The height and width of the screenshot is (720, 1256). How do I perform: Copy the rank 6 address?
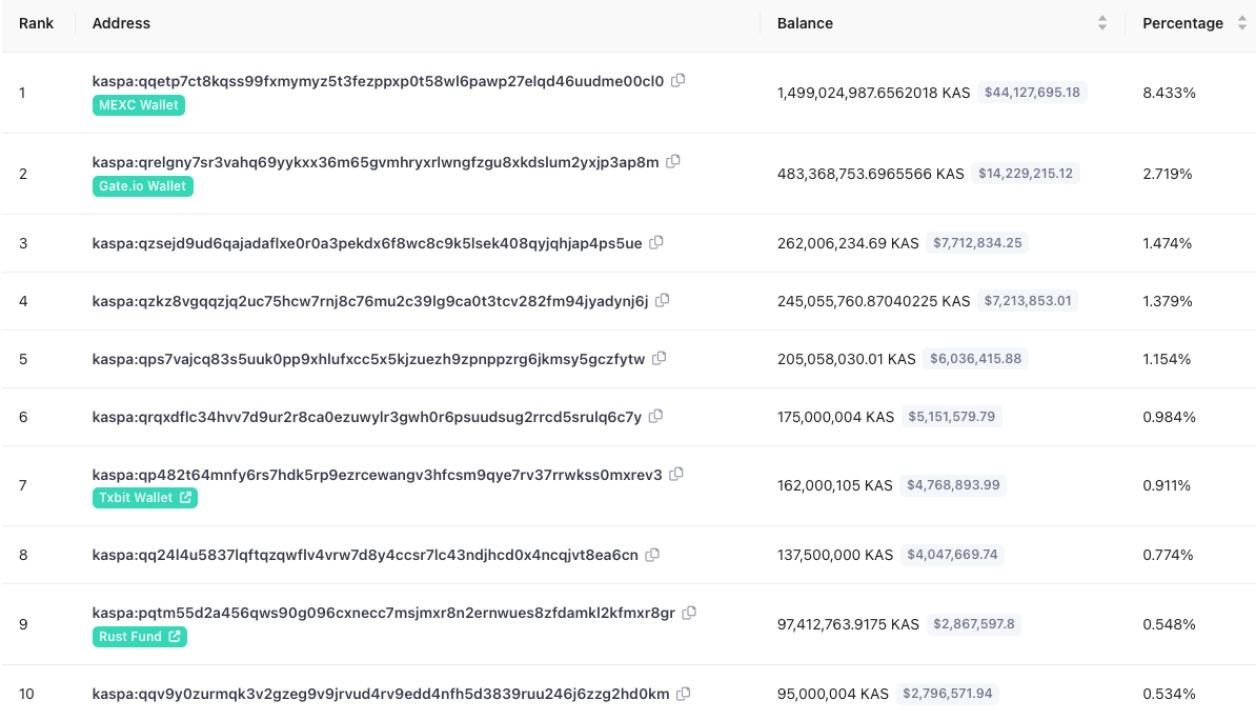(x=655, y=415)
